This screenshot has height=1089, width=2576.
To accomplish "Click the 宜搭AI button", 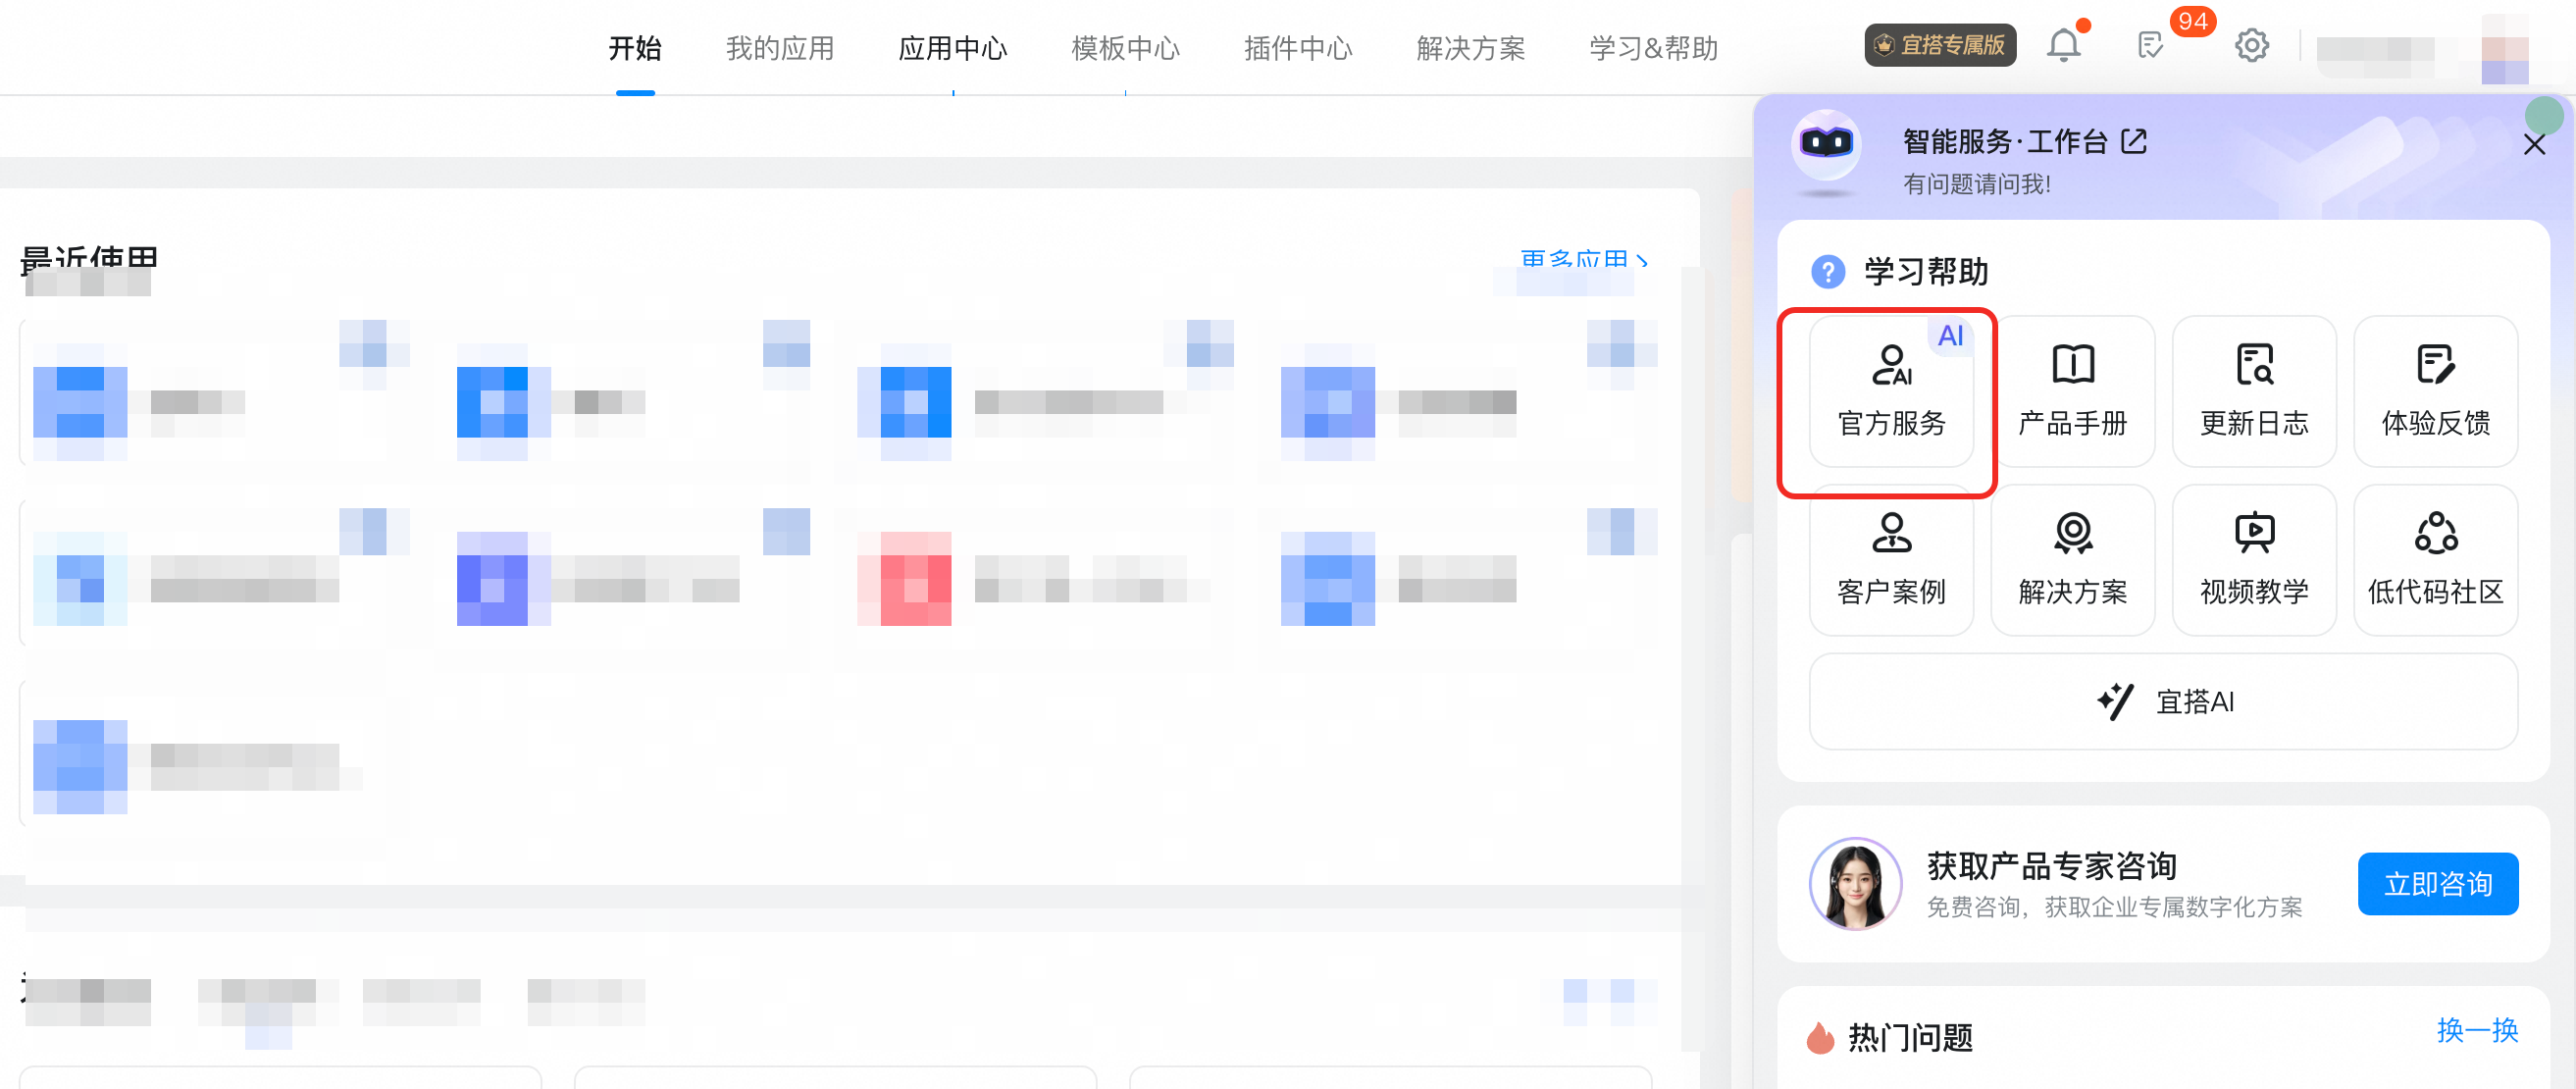I will (2163, 701).
